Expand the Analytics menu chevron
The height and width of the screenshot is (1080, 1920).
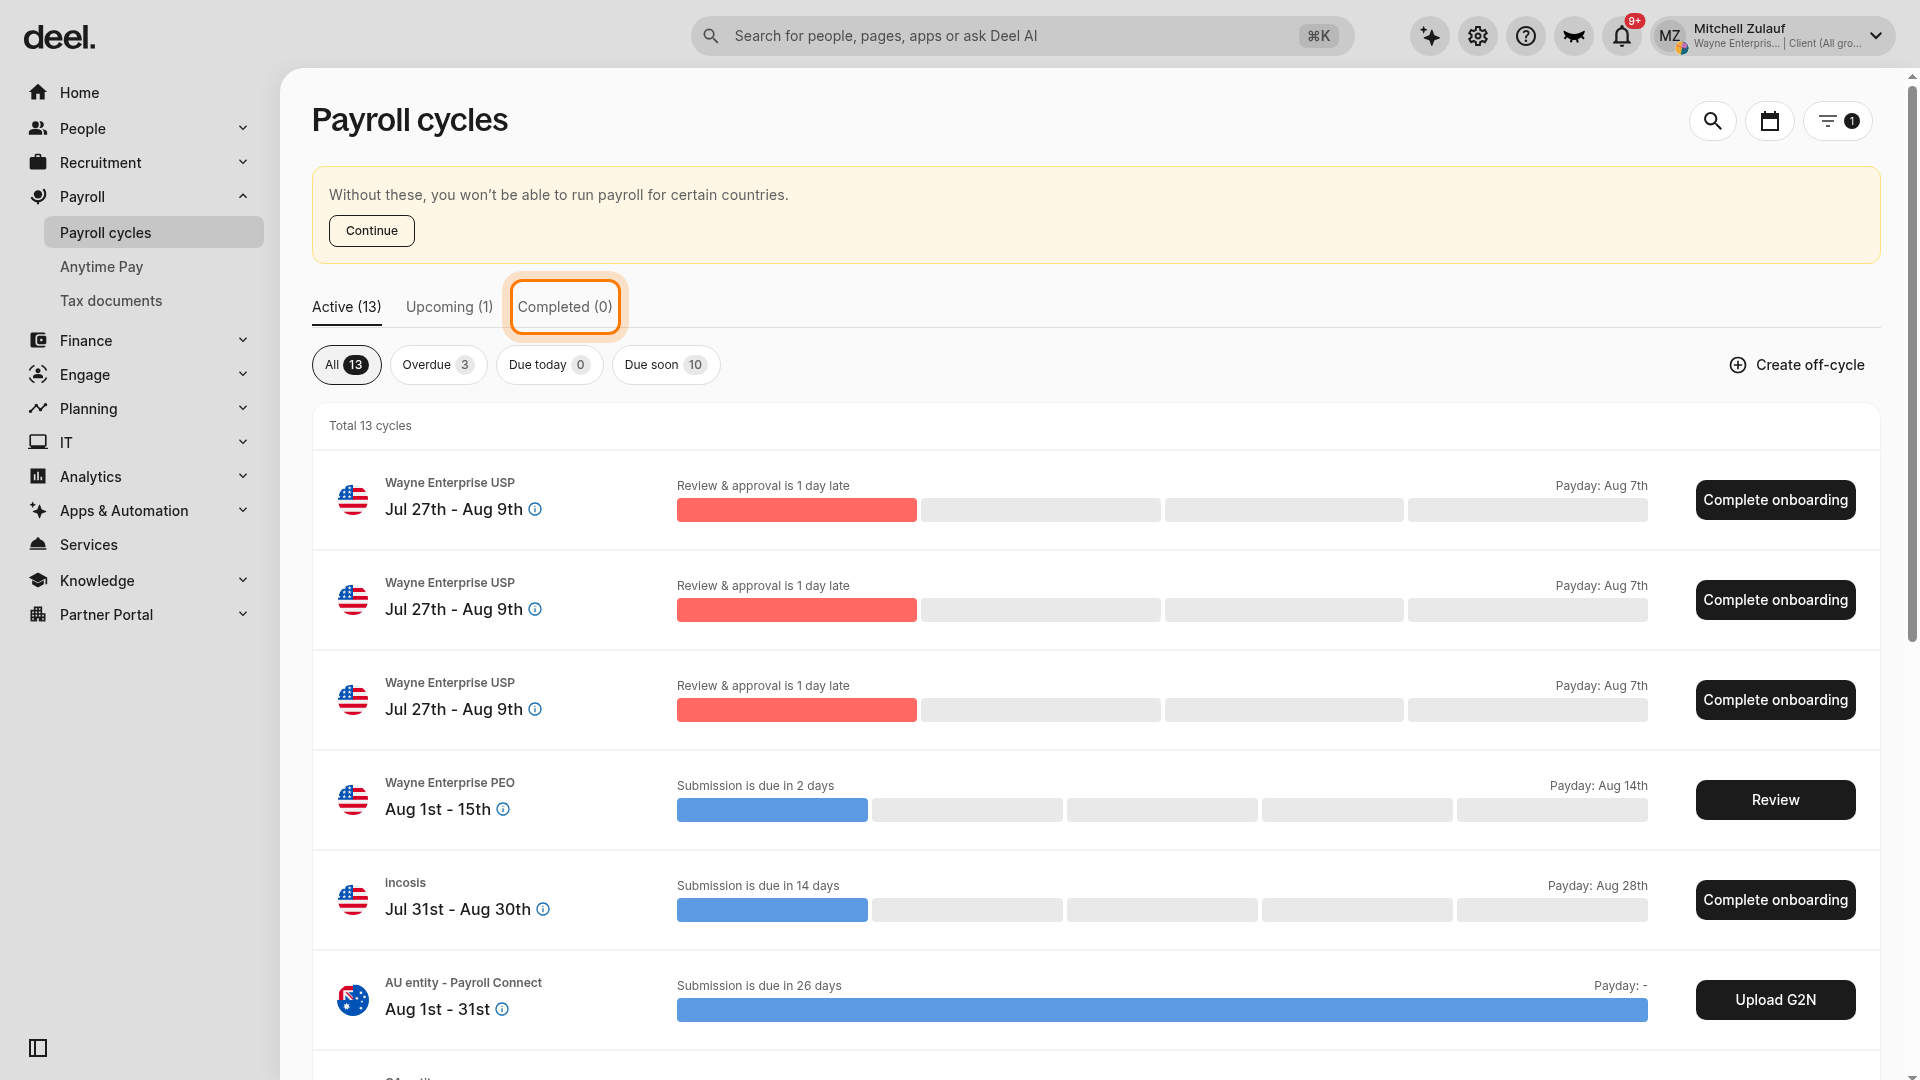243,476
